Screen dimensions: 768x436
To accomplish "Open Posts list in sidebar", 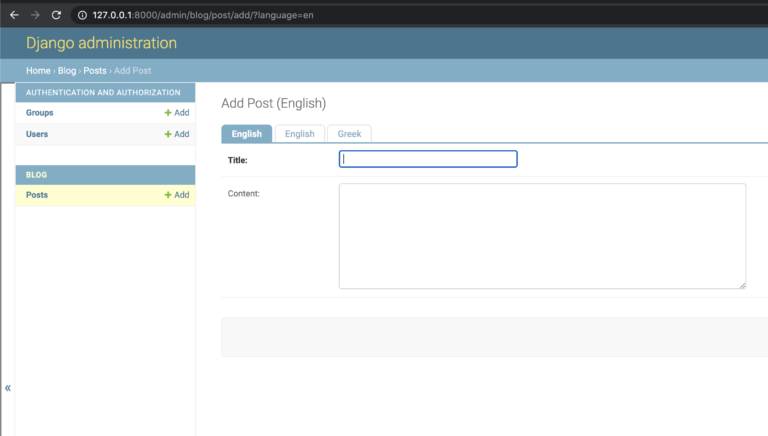I will (x=37, y=195).
